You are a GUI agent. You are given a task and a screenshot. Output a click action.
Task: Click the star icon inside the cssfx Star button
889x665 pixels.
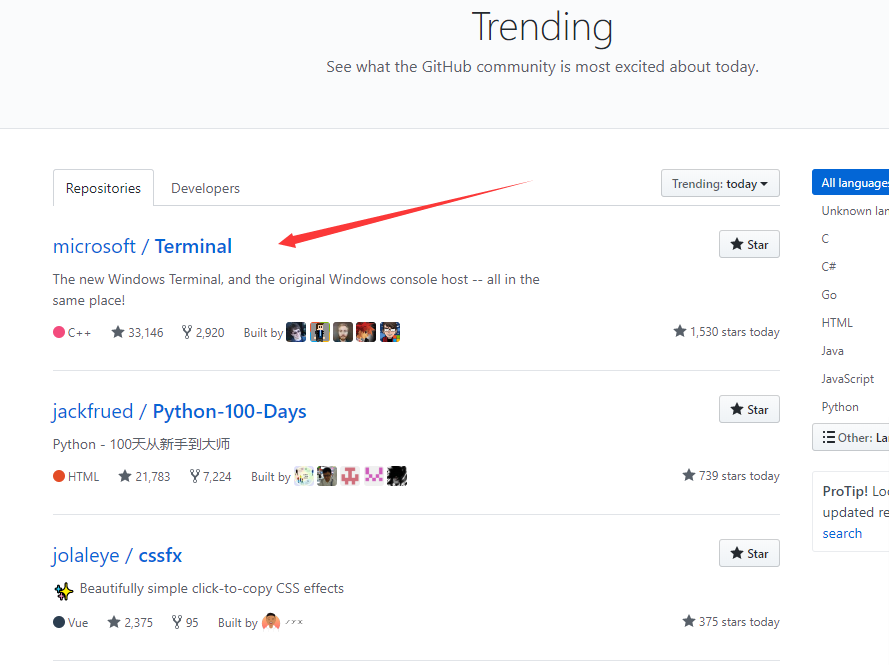737,553
